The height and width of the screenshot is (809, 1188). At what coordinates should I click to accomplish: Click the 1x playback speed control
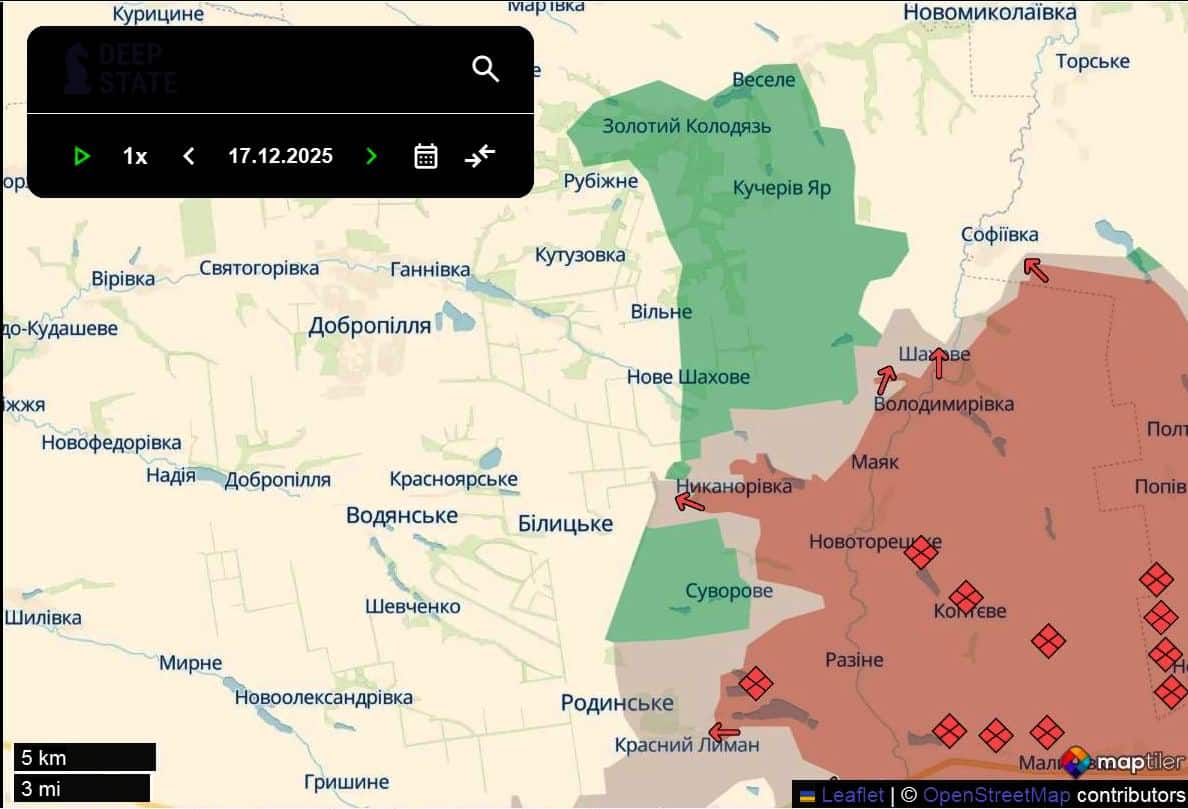pyautogui.click(x=134, y=155)
